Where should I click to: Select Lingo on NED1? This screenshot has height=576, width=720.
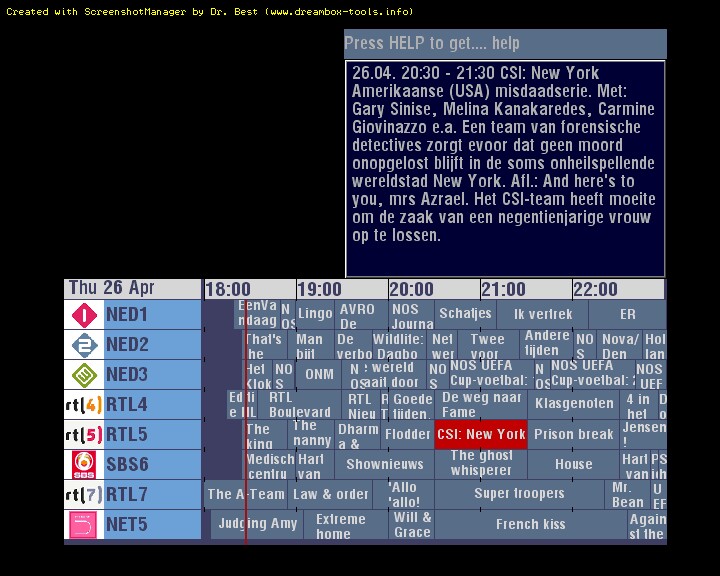[x=315, y=315]
